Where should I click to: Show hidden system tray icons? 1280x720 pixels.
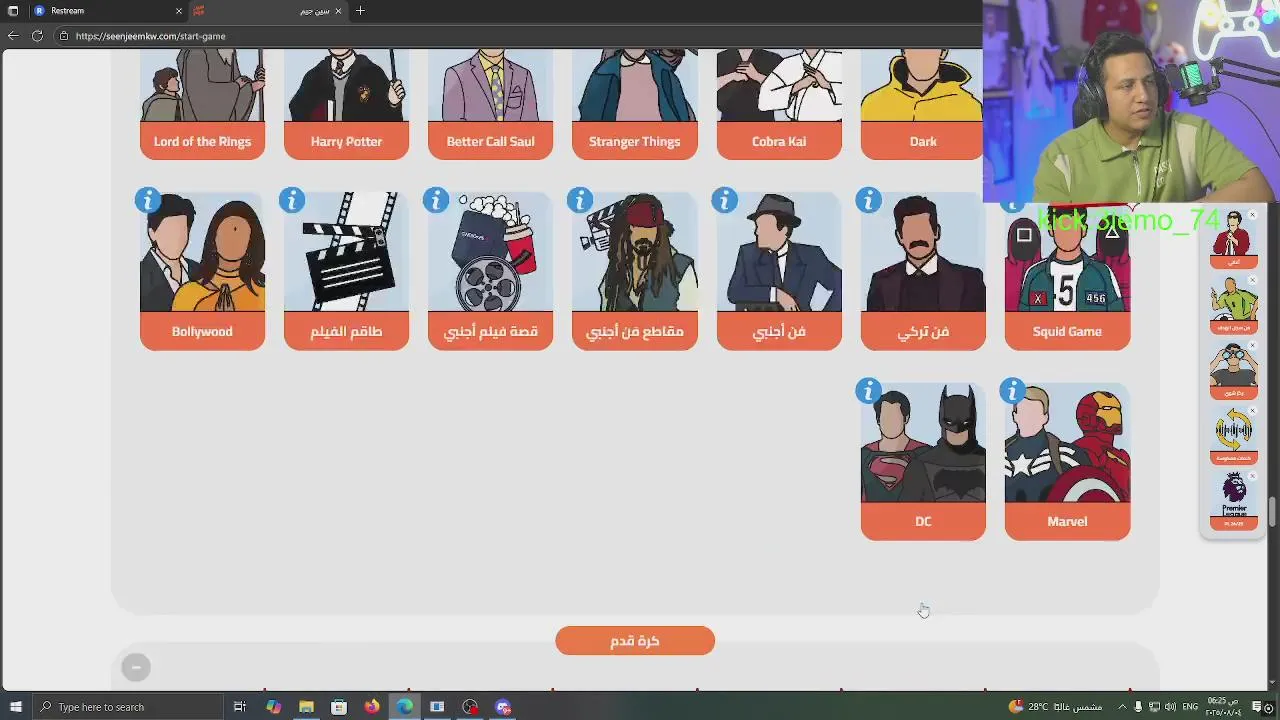coord(1120,707)
